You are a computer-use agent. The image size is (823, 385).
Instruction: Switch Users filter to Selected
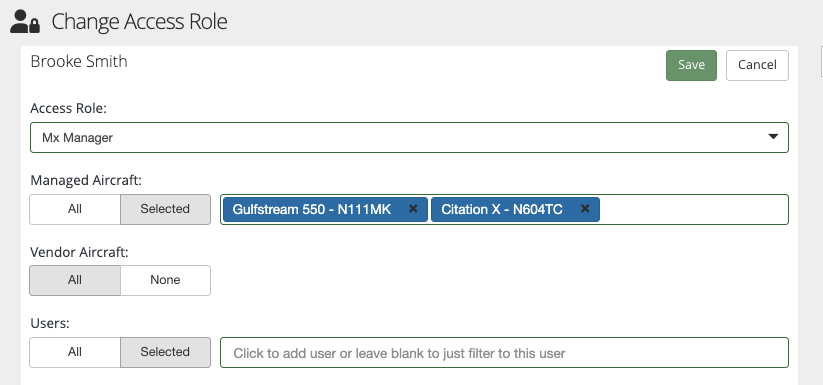coord(165,352)
